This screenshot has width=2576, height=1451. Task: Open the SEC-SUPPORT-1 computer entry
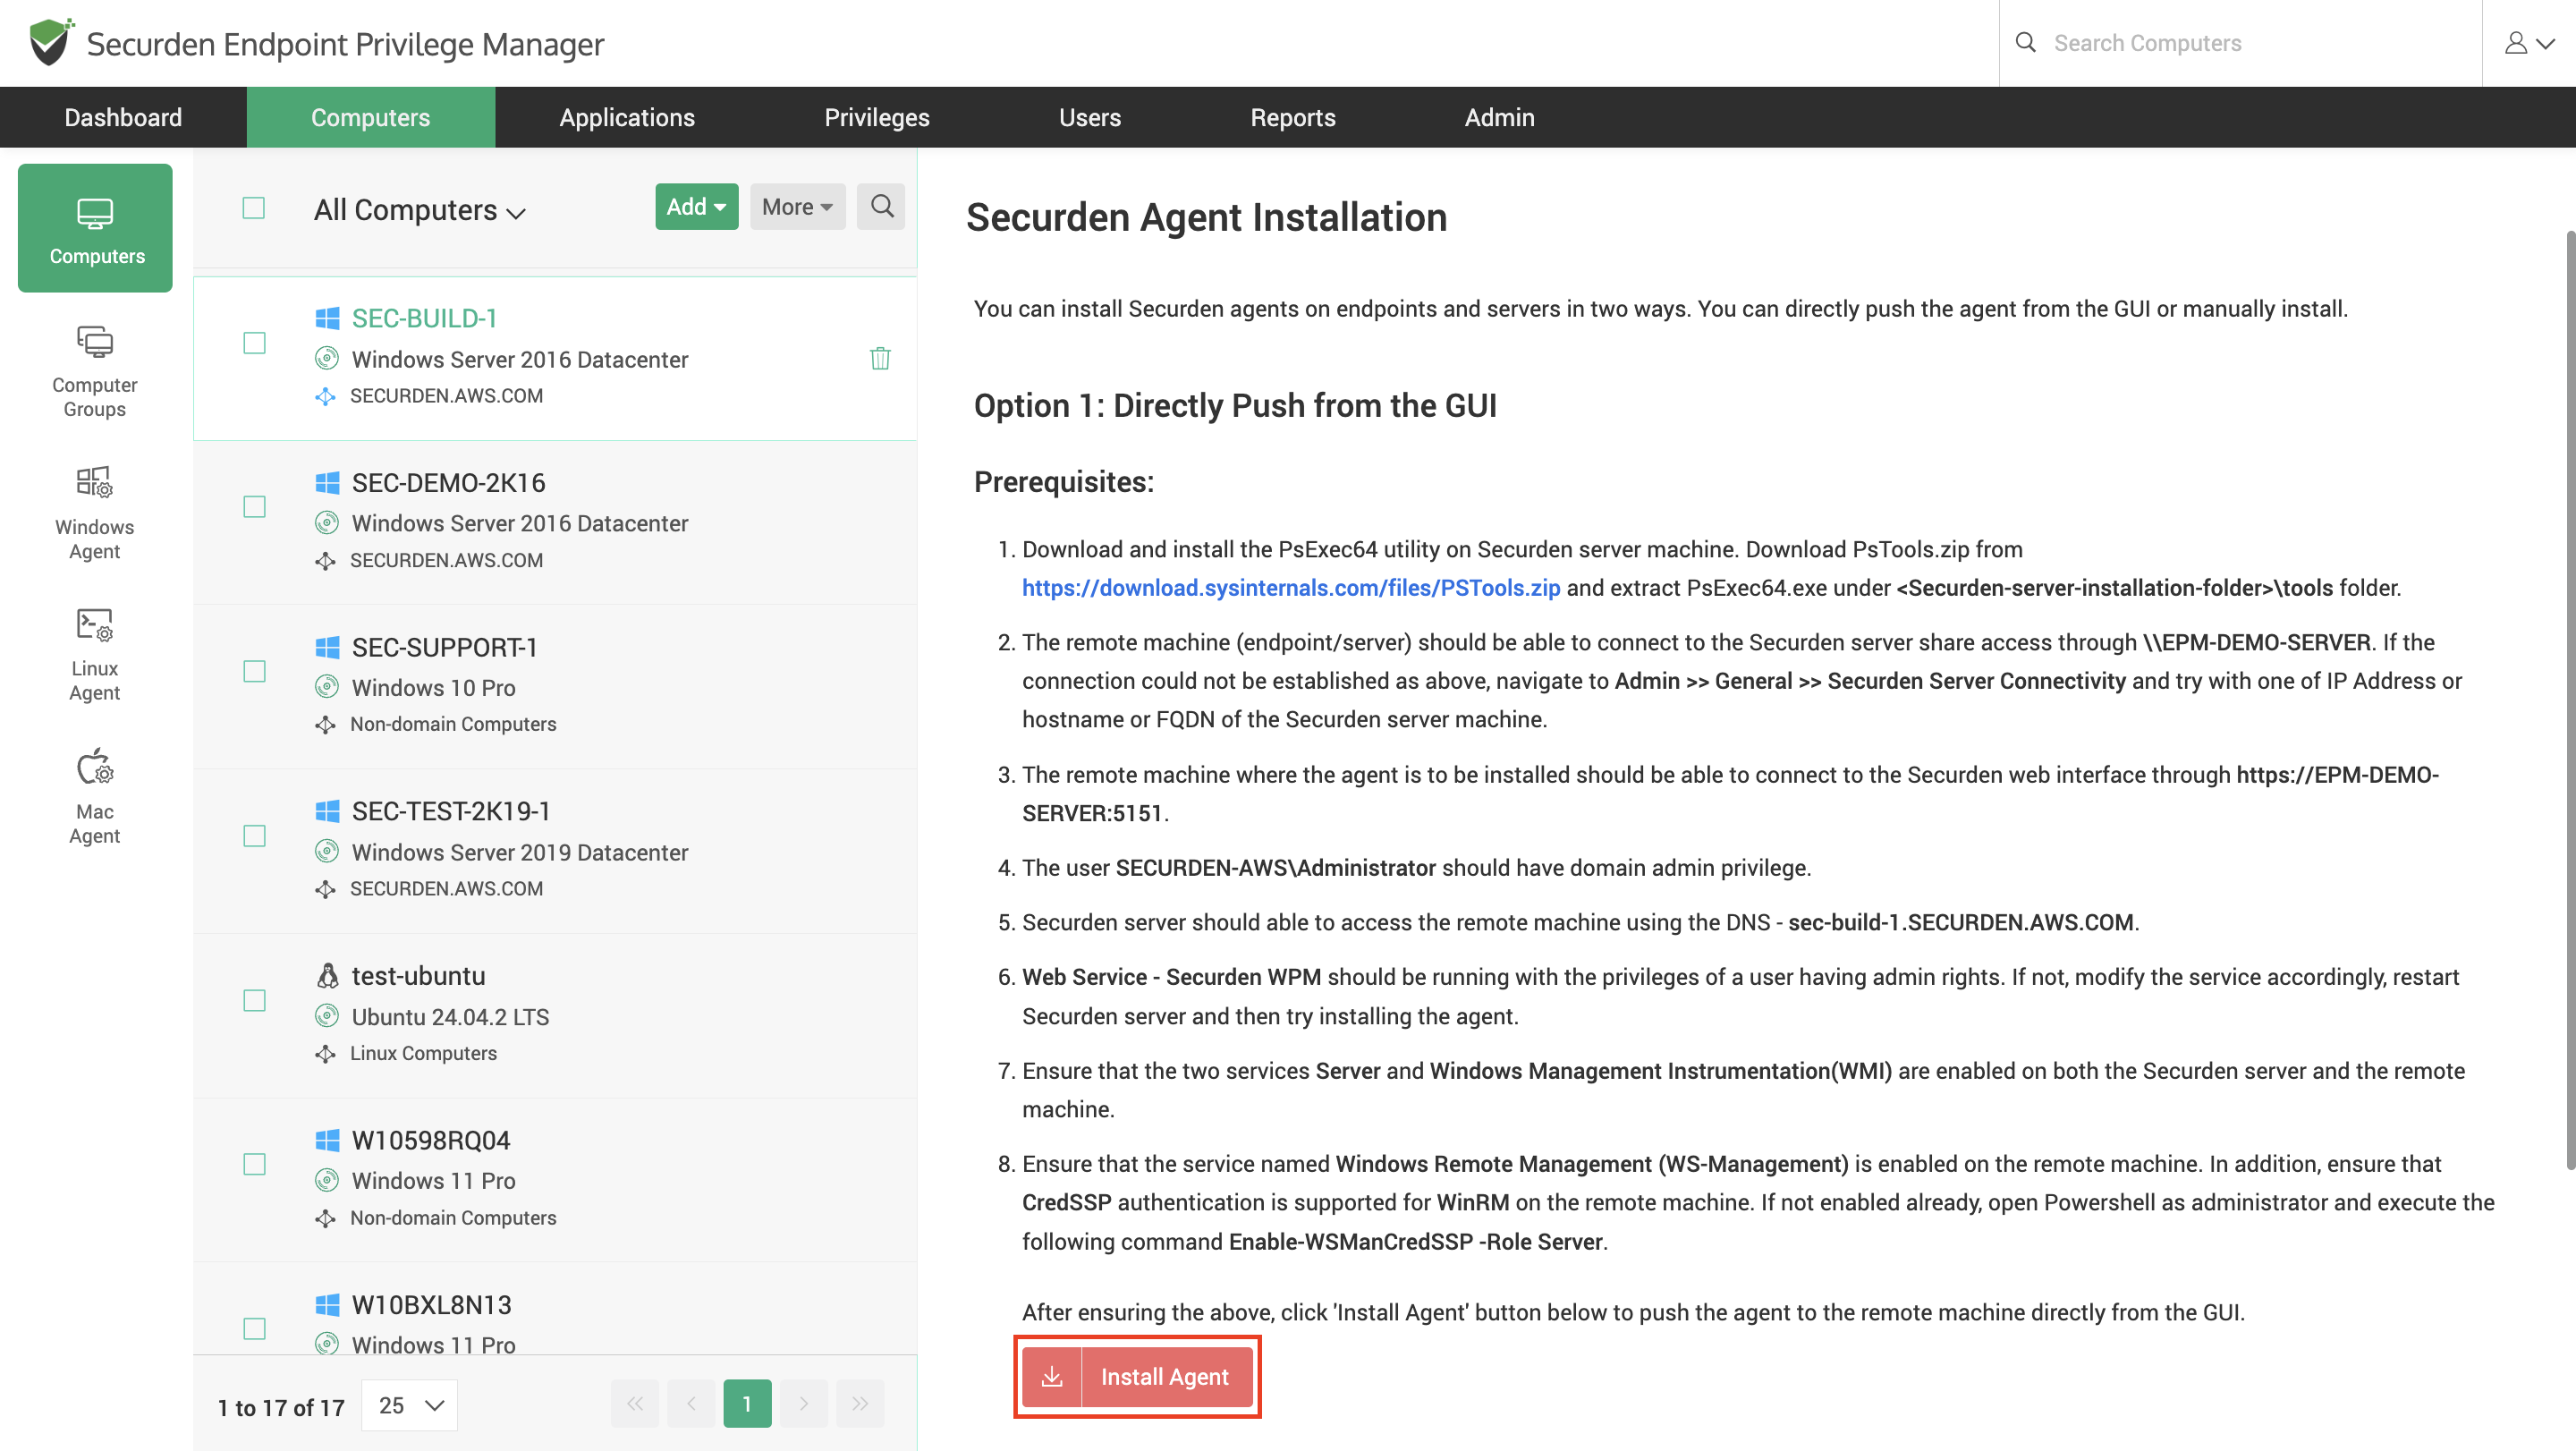555,686
